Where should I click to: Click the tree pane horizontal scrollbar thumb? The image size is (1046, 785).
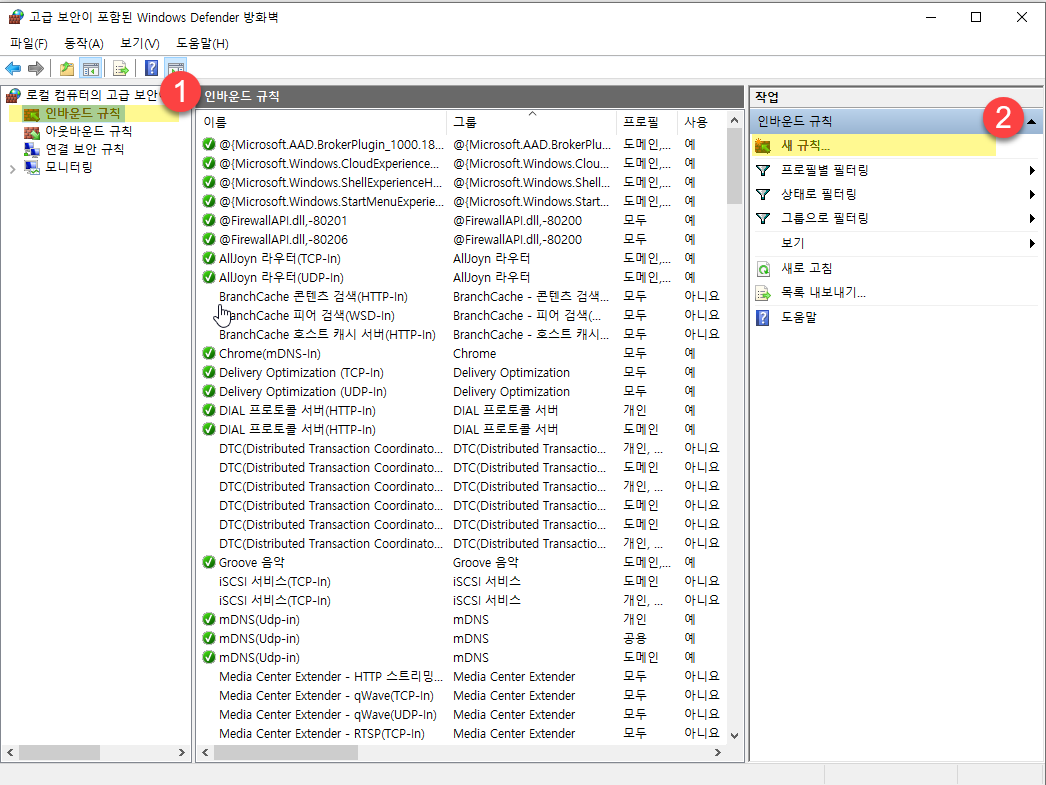point(59,752)
